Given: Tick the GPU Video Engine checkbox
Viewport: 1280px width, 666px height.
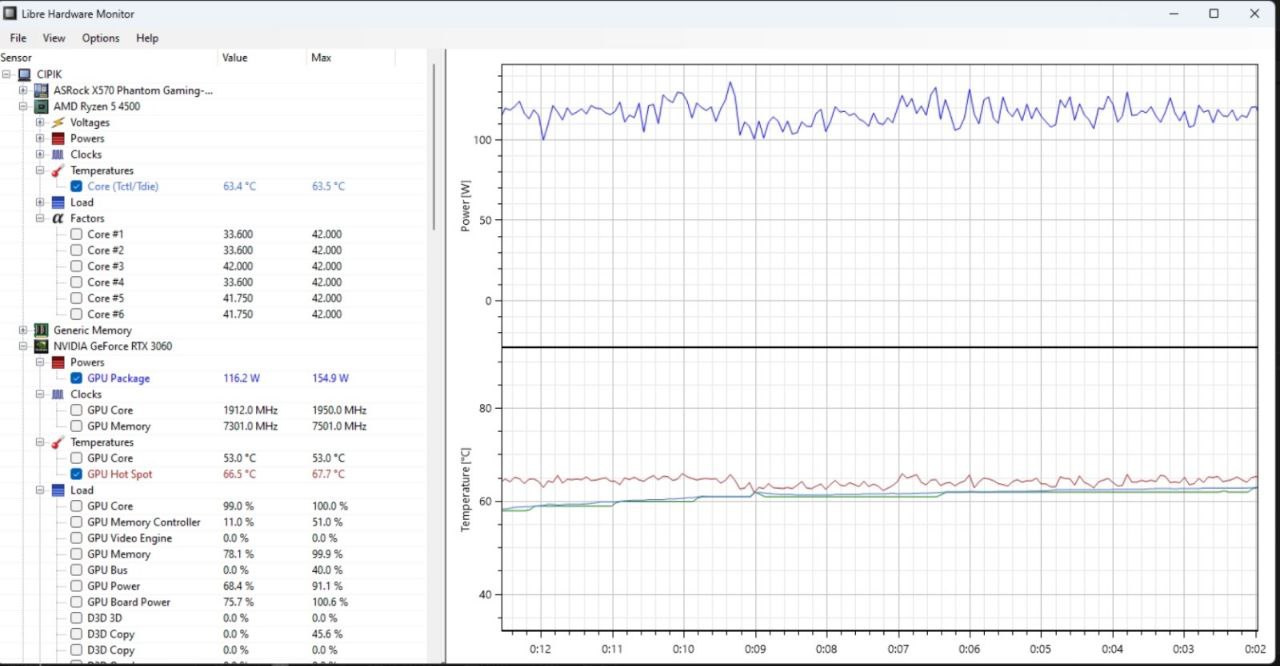Looking at the screenshot, I should (76, 538).
